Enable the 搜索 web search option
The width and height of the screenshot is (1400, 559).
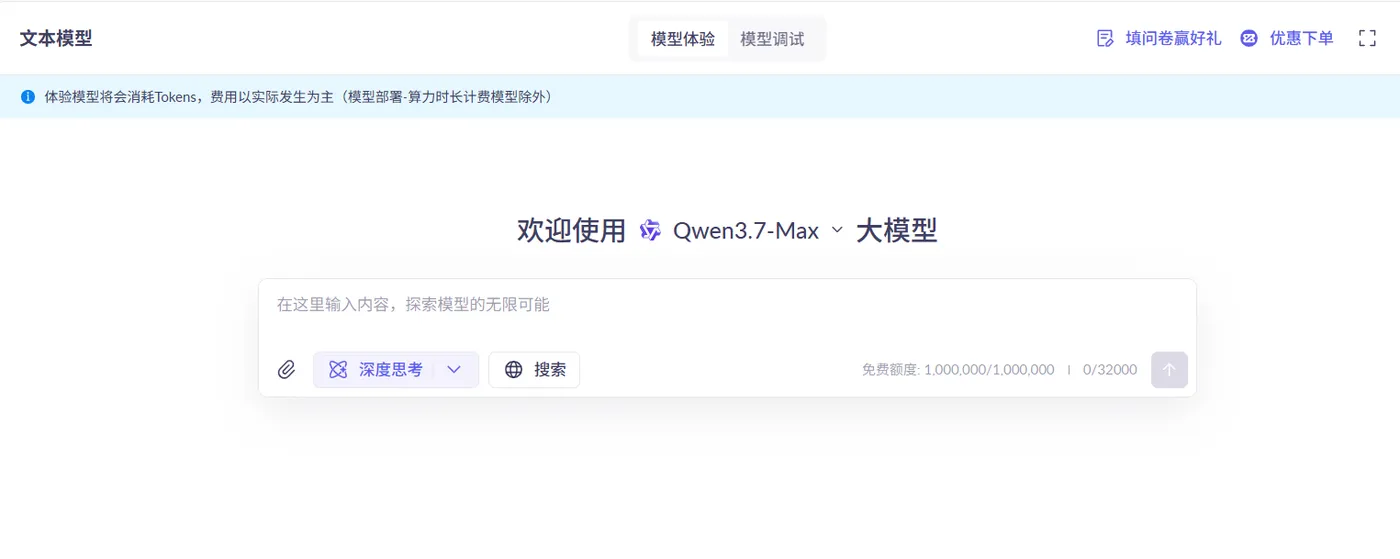[534, 370]
